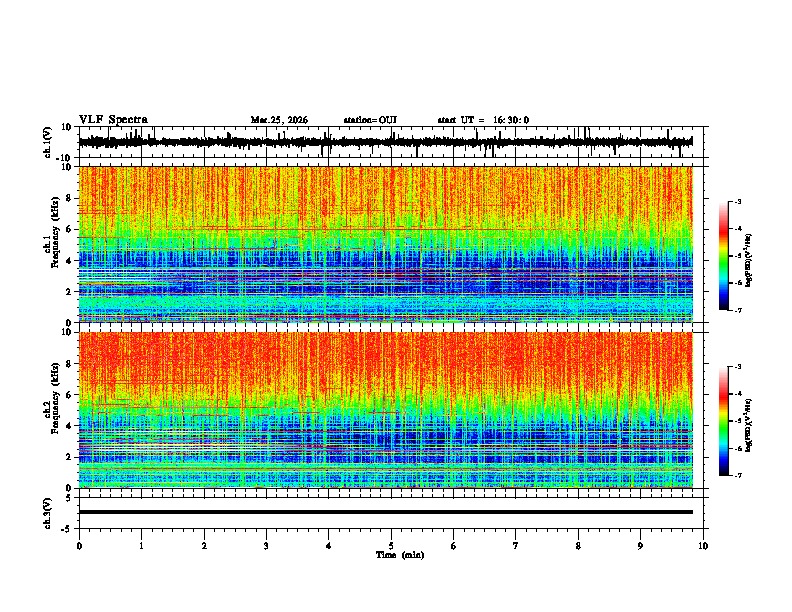792x612 pixels.
Task: Click the "station=OUI" header label
Action: click(x=370, y=120)
